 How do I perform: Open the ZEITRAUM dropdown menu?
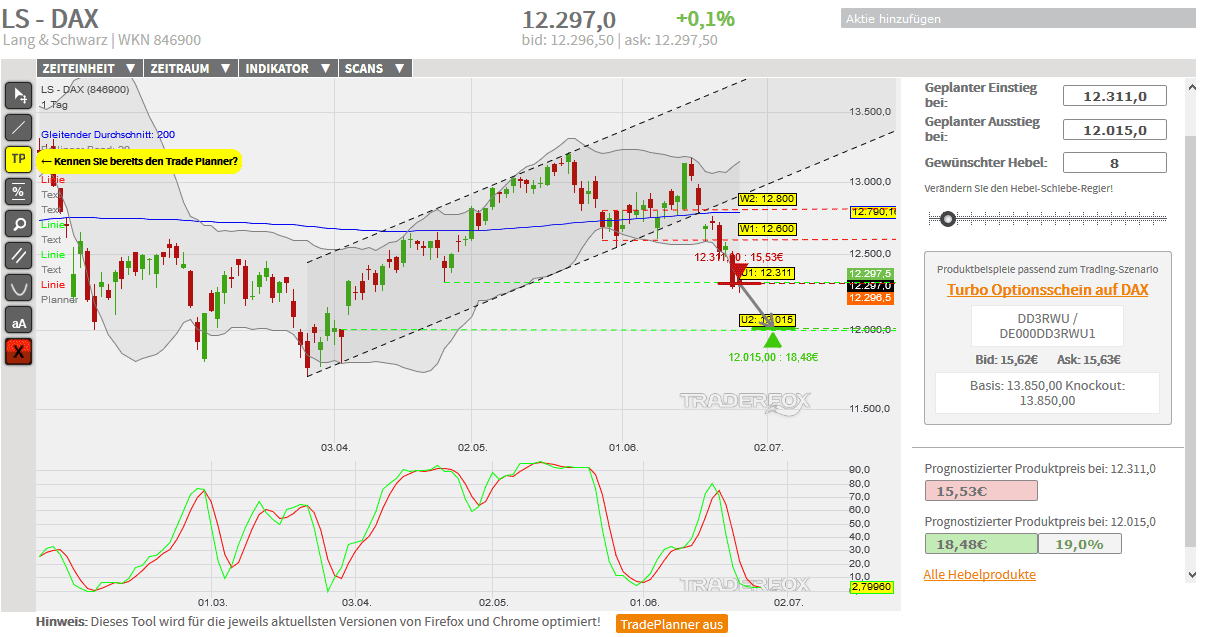[191, 68]
